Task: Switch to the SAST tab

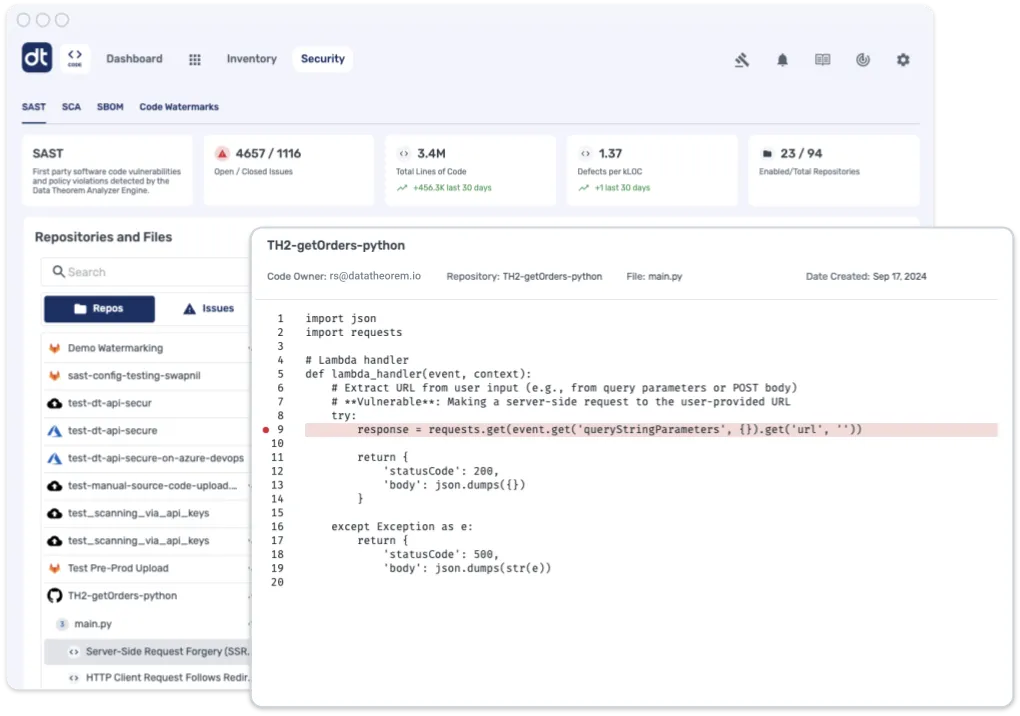Action: (34, 107)
